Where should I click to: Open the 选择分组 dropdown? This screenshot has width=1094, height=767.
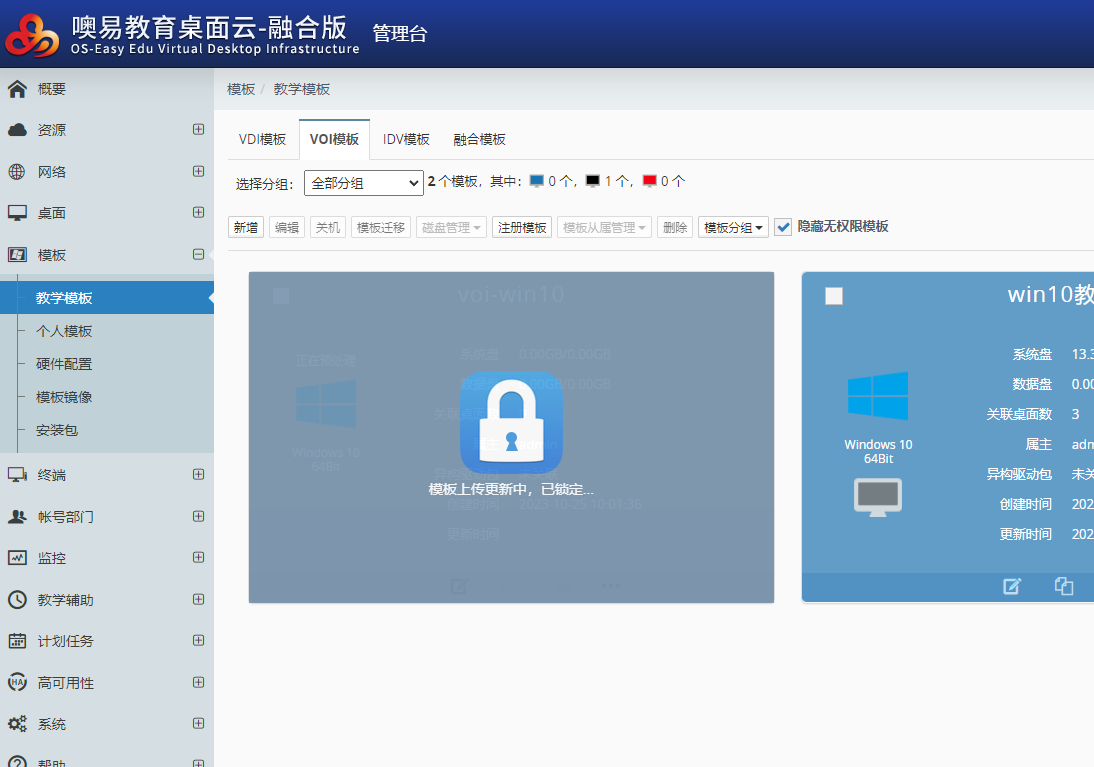[x=363, y=183]
